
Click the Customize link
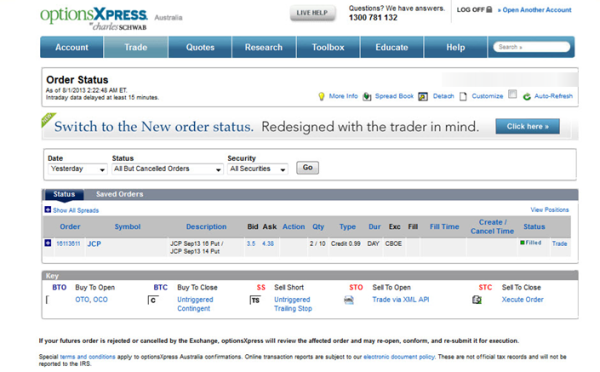[x=487, y=96]
